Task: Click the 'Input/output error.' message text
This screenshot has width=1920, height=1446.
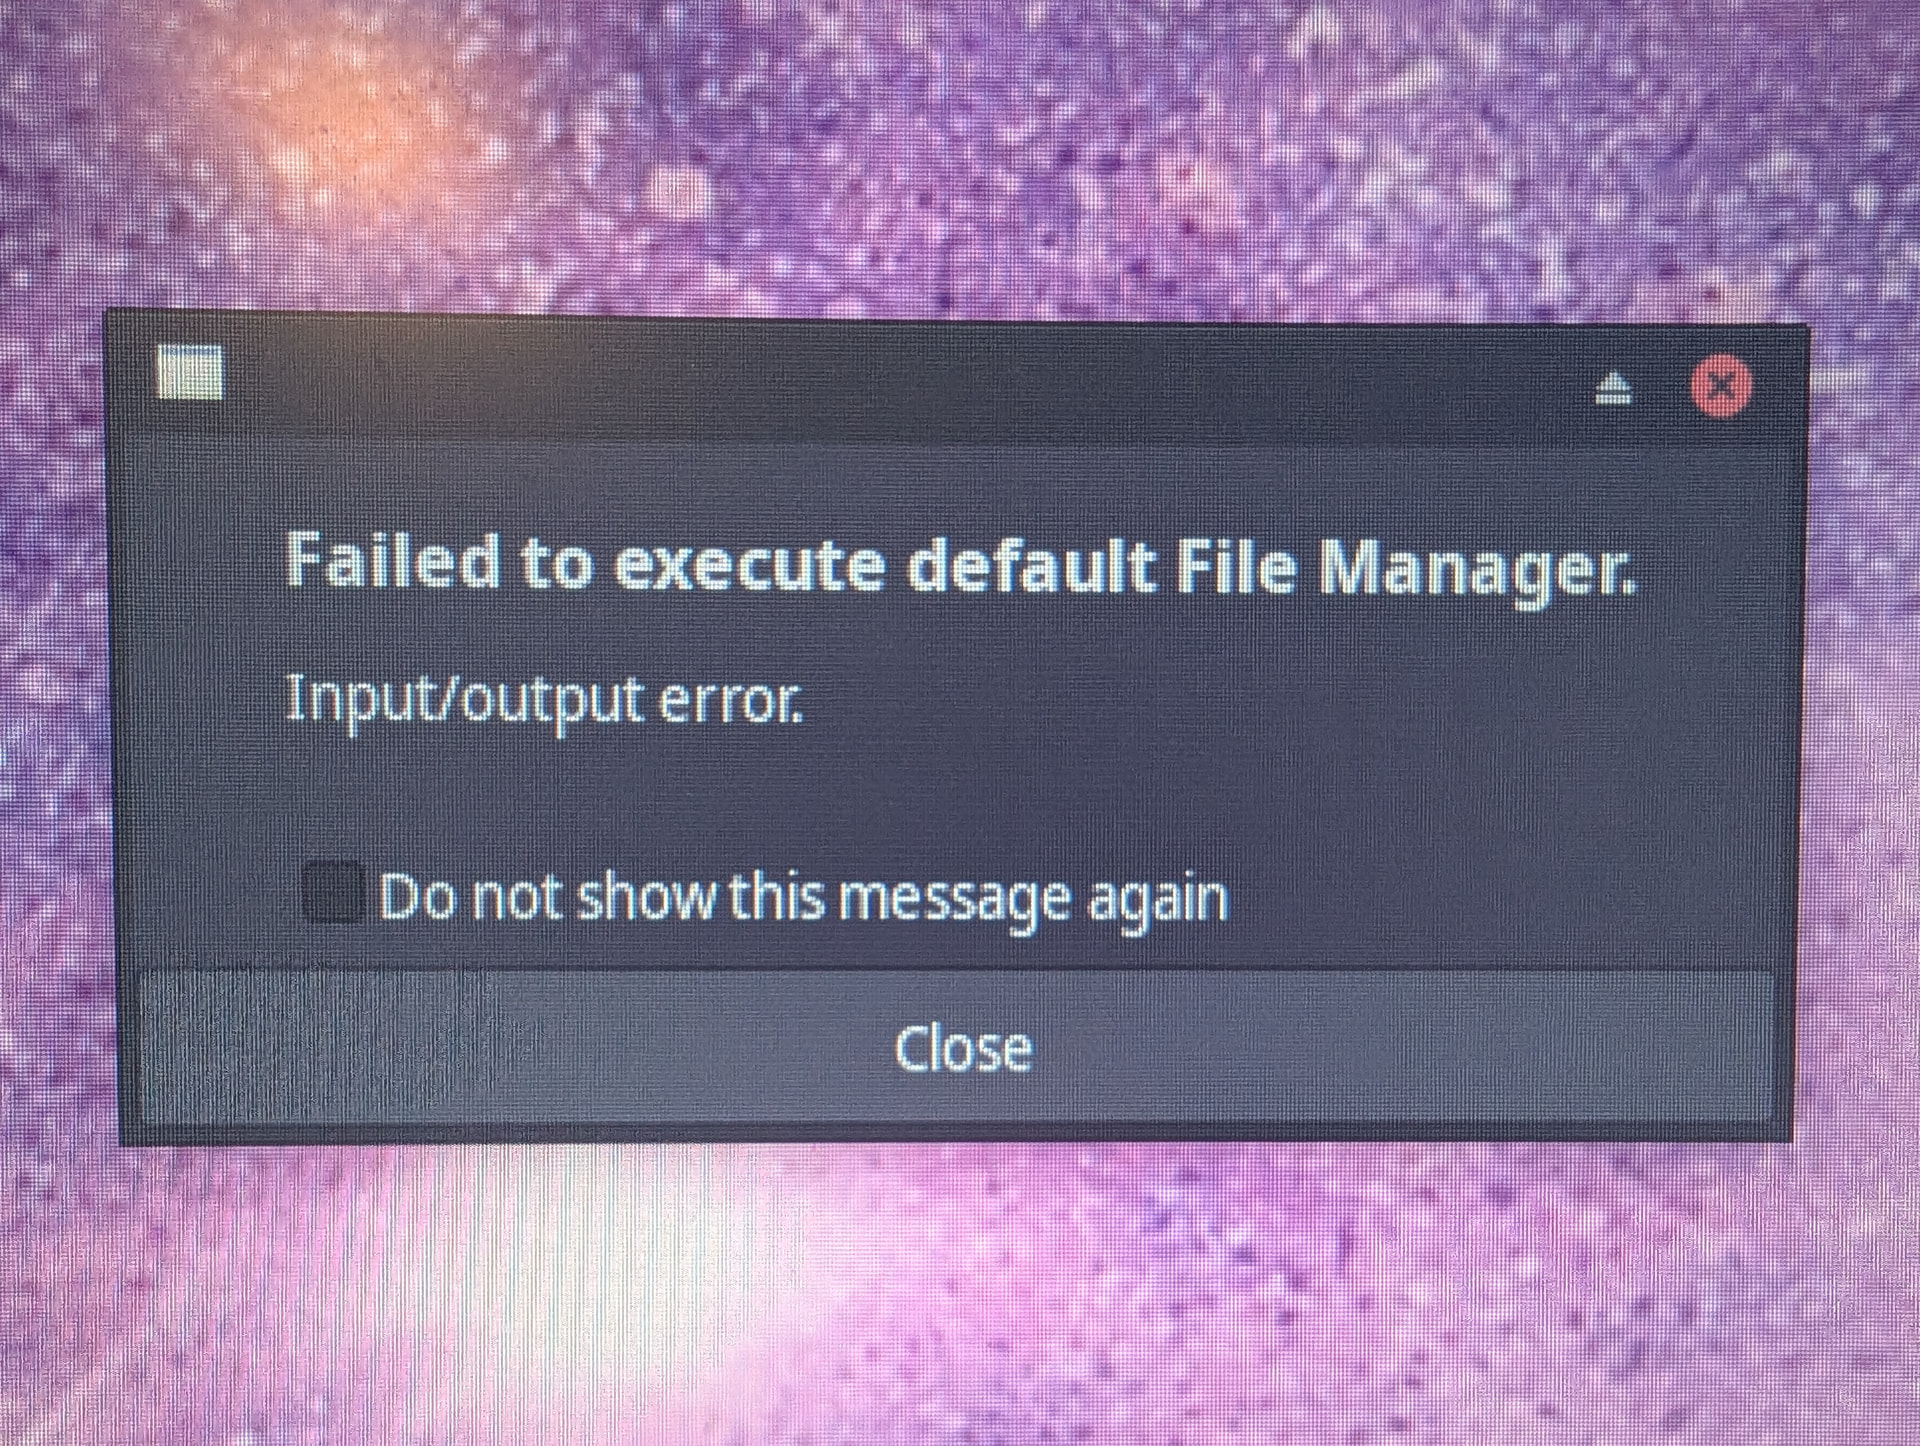Action: [544, 702]
